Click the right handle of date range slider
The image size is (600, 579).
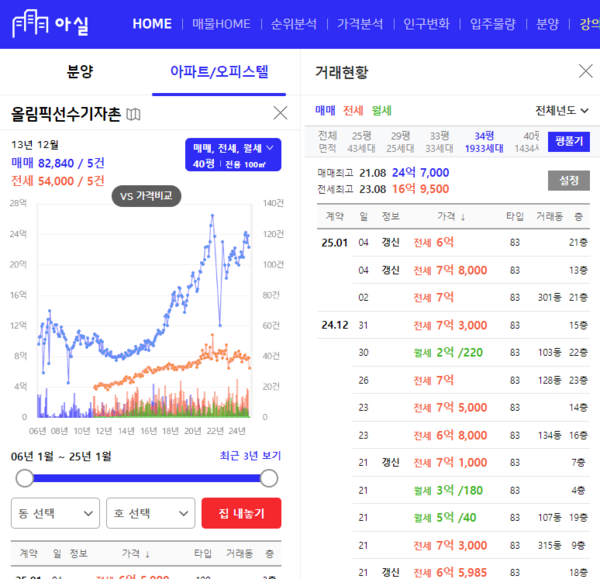pos(269,478)
